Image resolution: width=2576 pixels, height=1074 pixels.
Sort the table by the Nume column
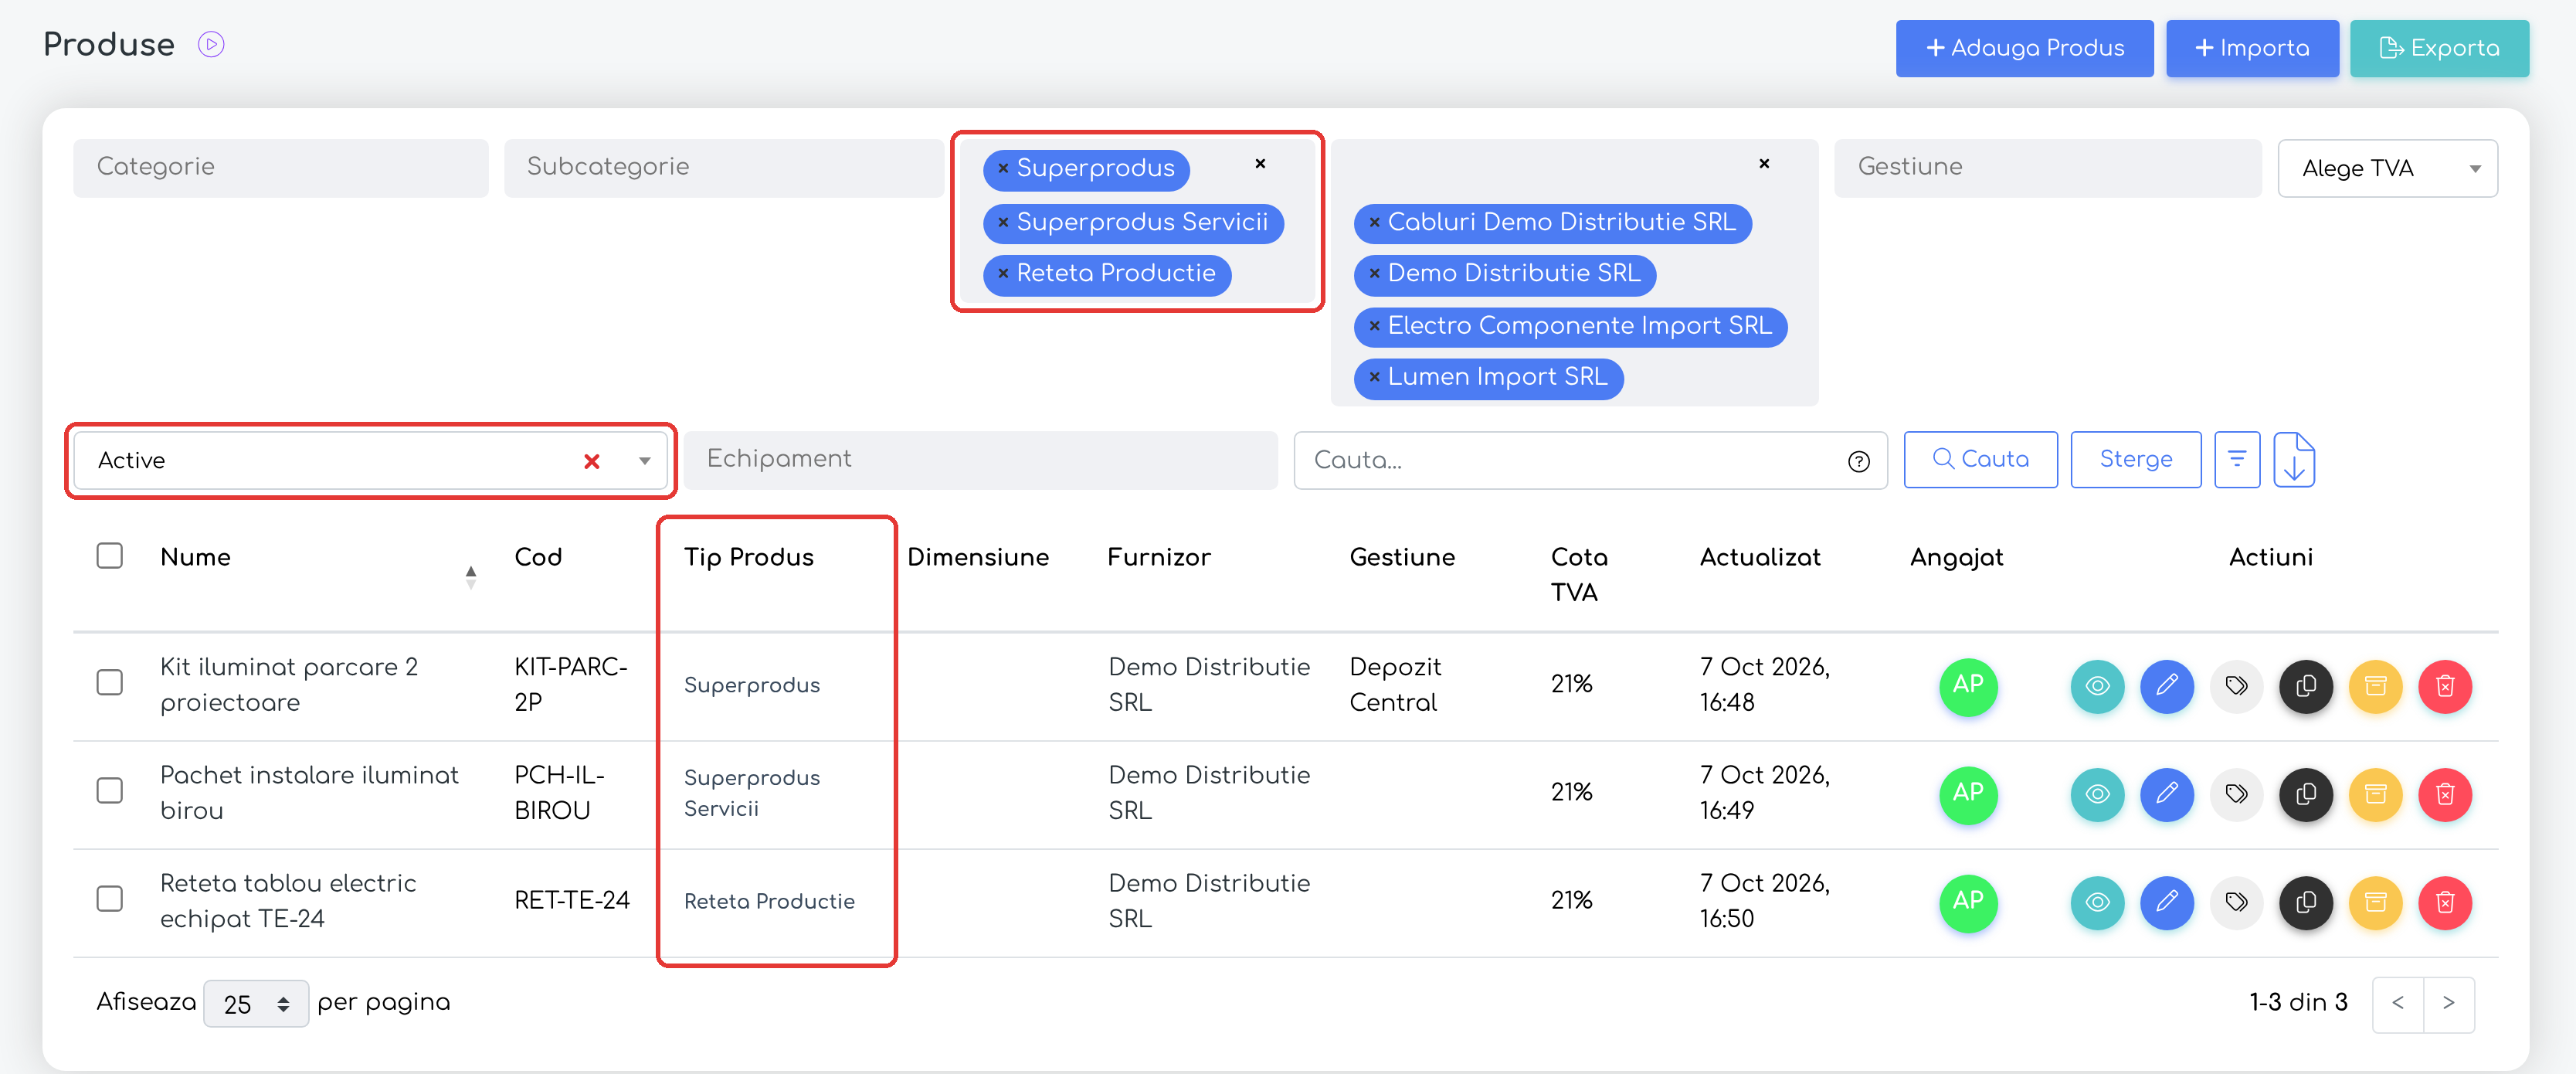[x=196, y=557]
